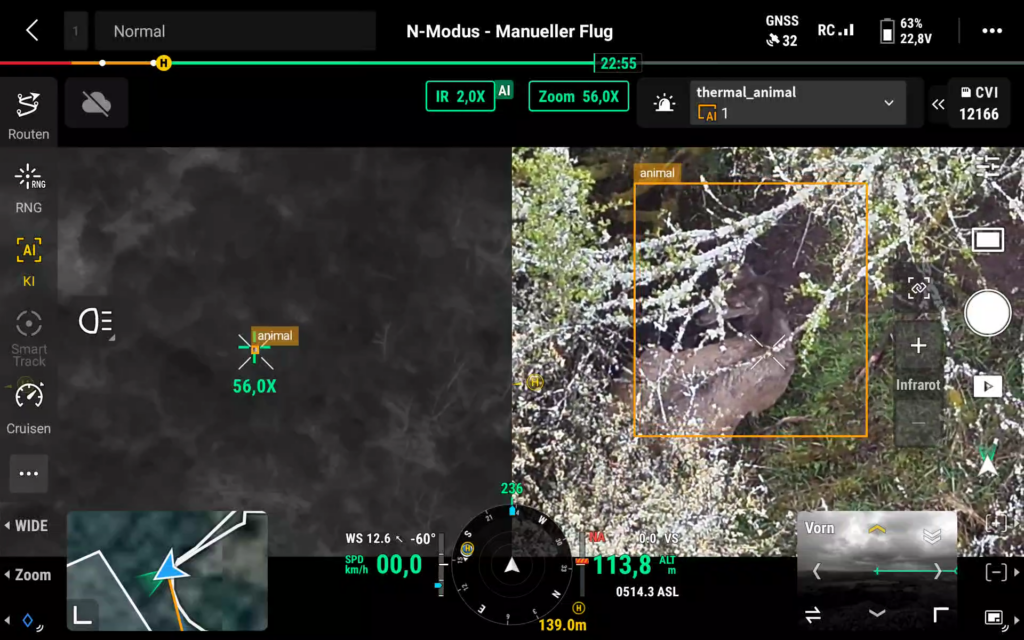Open the three-dot more tools button in sidebar
This screenshot has width=1024, height=640.
[x=28, y=473]
